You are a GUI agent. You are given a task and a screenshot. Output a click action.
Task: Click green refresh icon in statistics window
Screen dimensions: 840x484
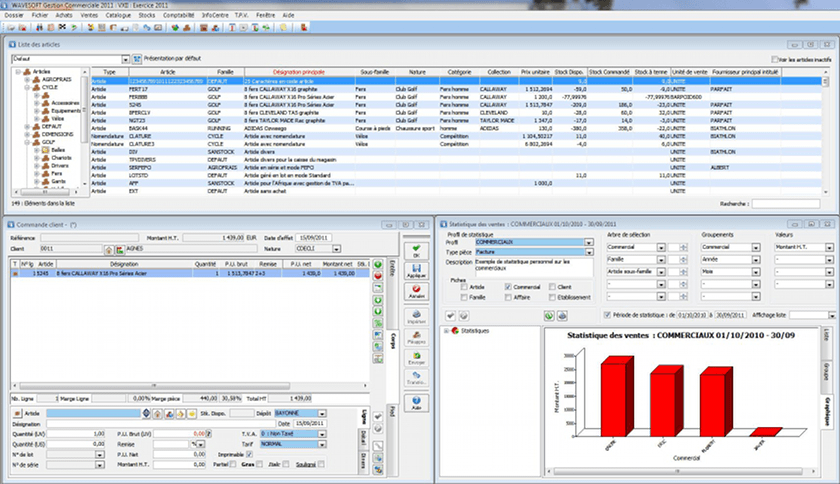(549, 316)
